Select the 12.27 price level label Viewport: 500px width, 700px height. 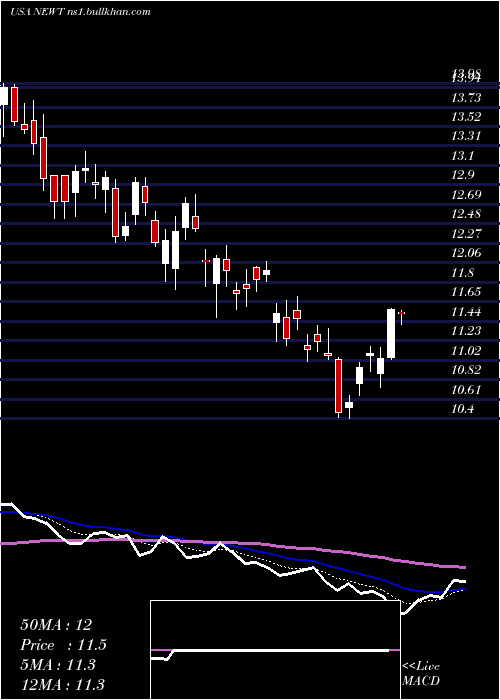click(466, 233)
